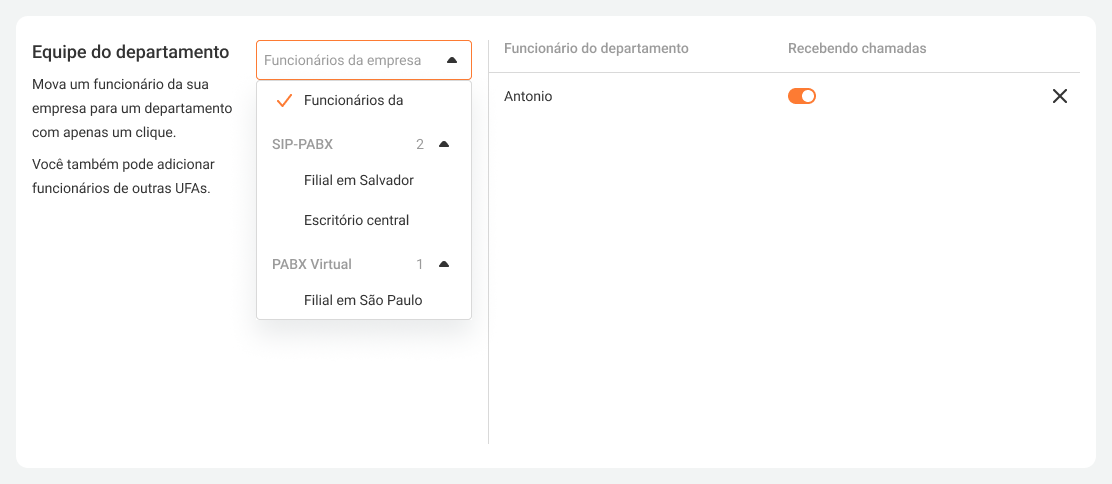The height and width of the screenshot is (484, 1112).
Task: Click the PABX Virtual group header
Action: point(312,264)
